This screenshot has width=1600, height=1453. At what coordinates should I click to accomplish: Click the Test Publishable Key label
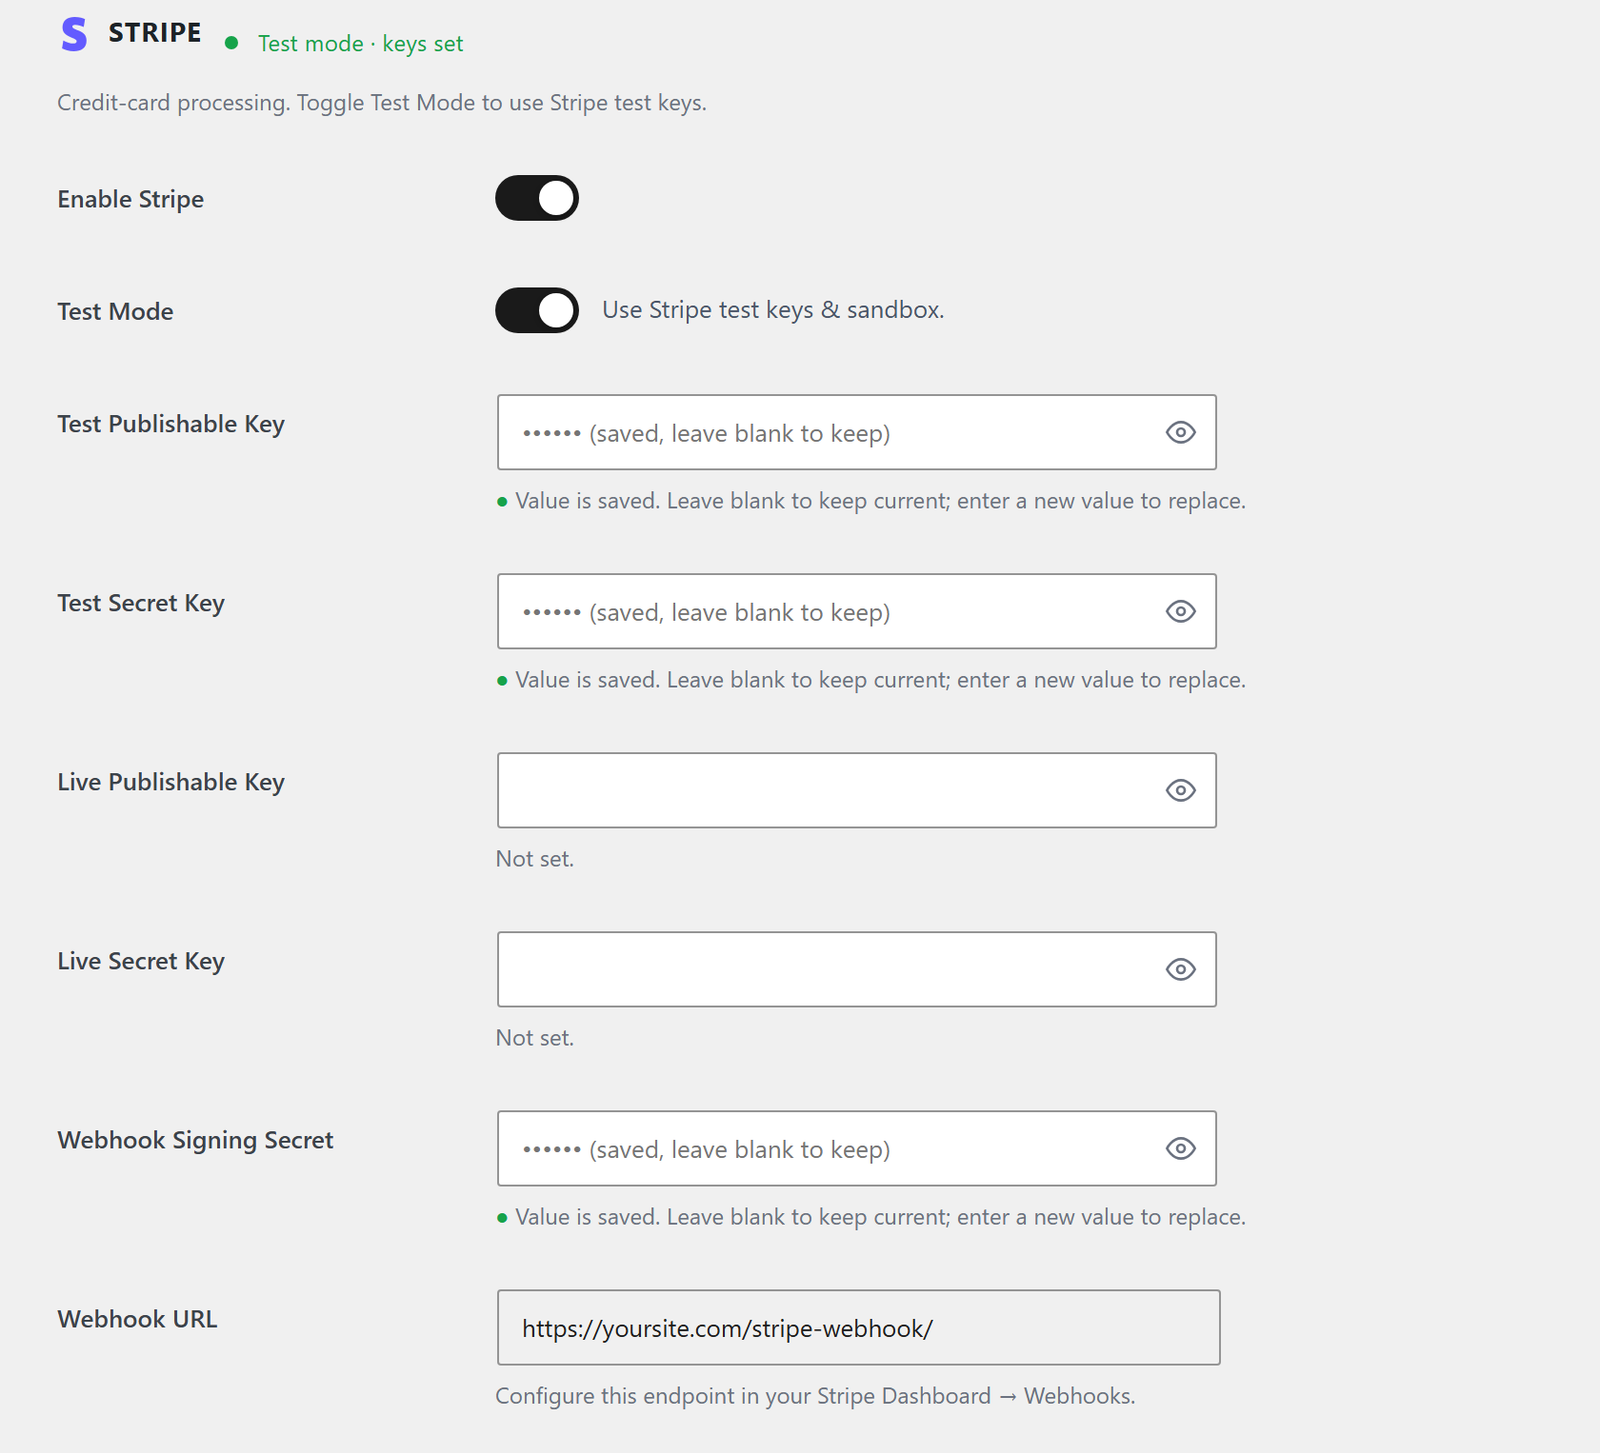(171, 424)
